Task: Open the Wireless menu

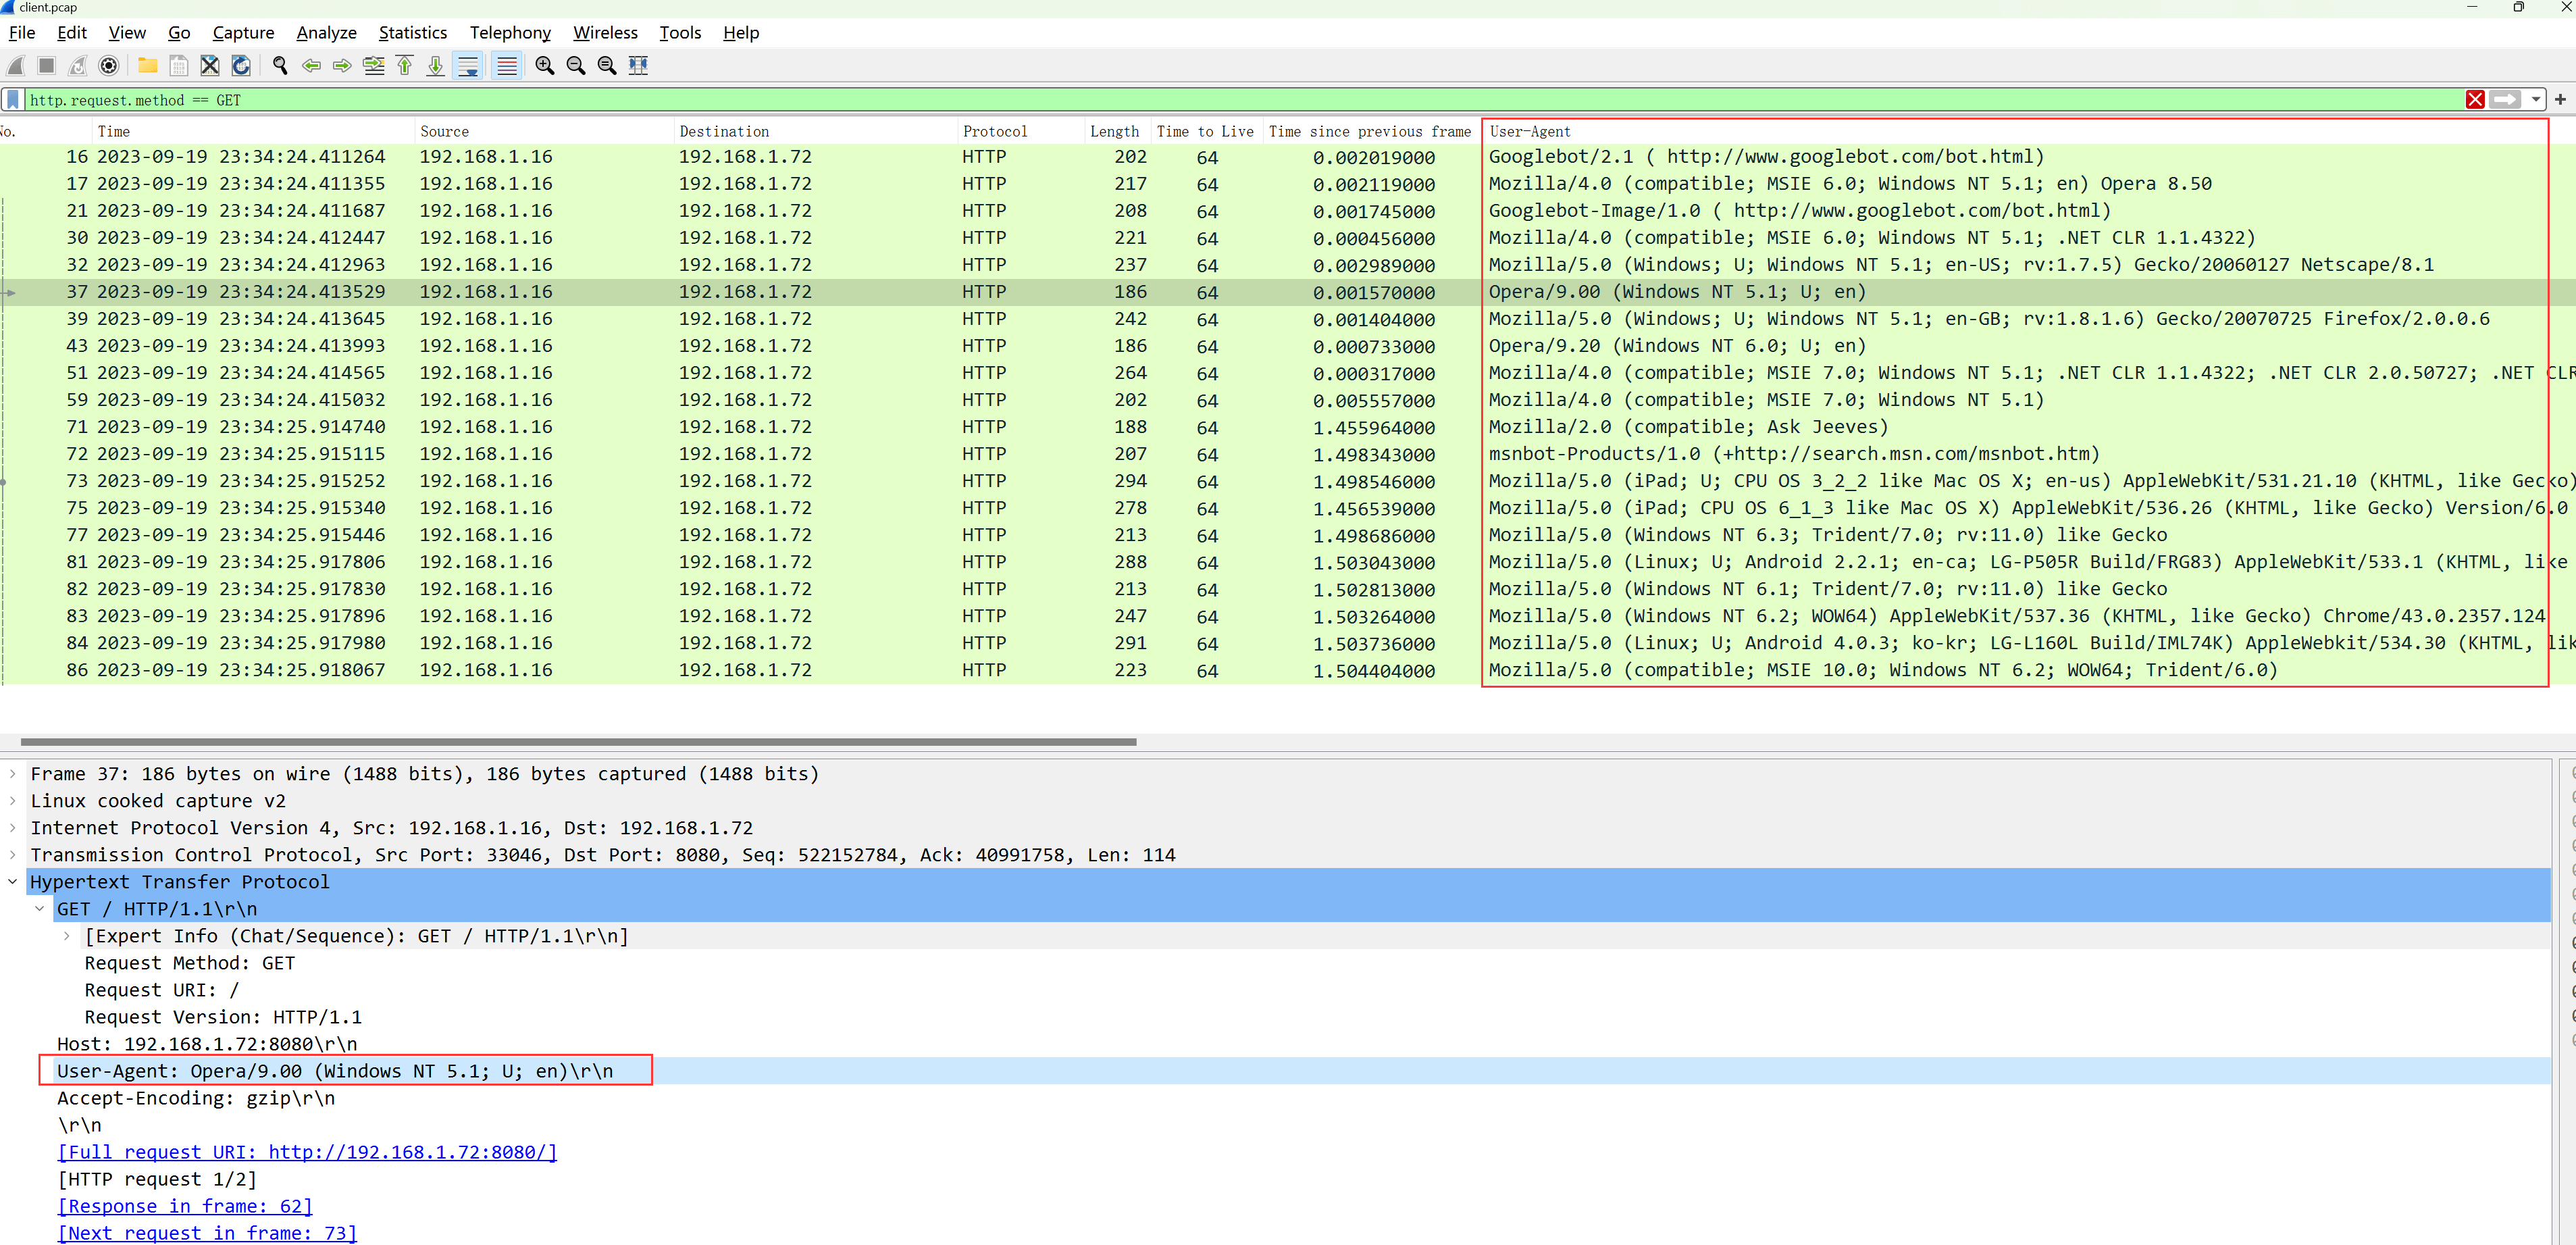Action: point(605,33)
